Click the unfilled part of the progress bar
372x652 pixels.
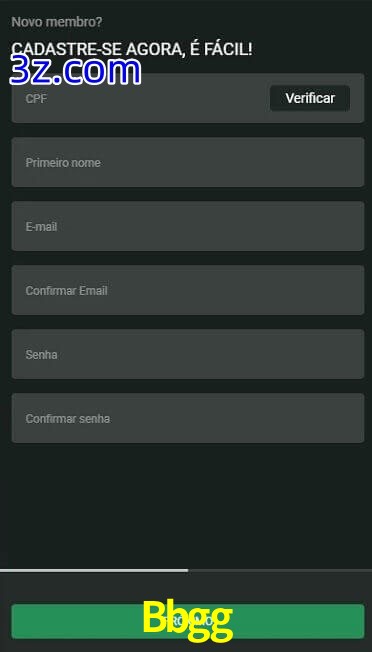tap(280, 570)
